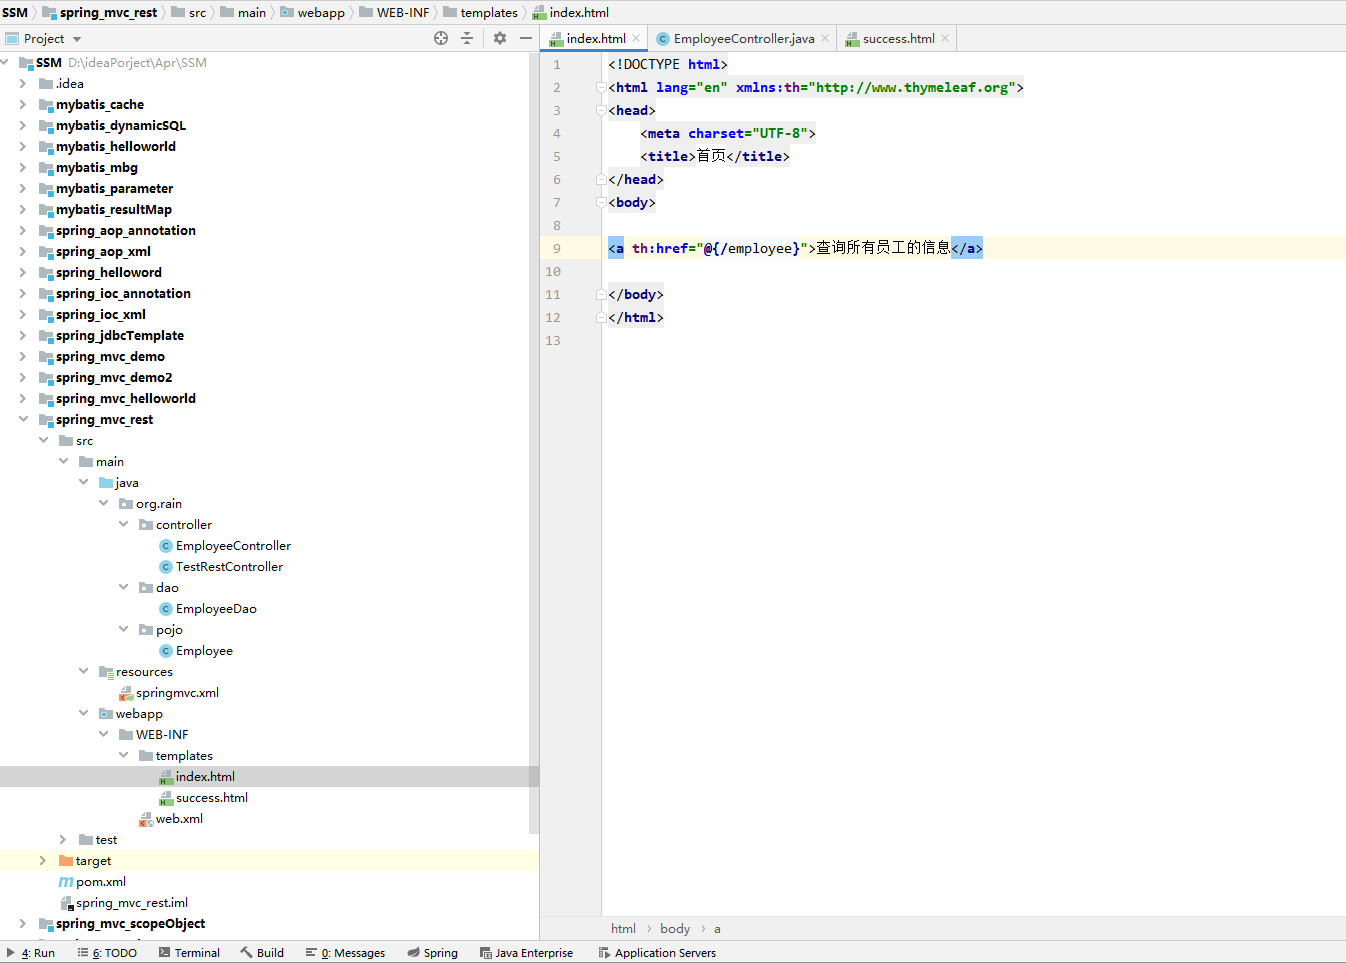Select spring_mvc_scopeObject module
This screenshot has width=1346, height=963.
[x=130, y=924]
